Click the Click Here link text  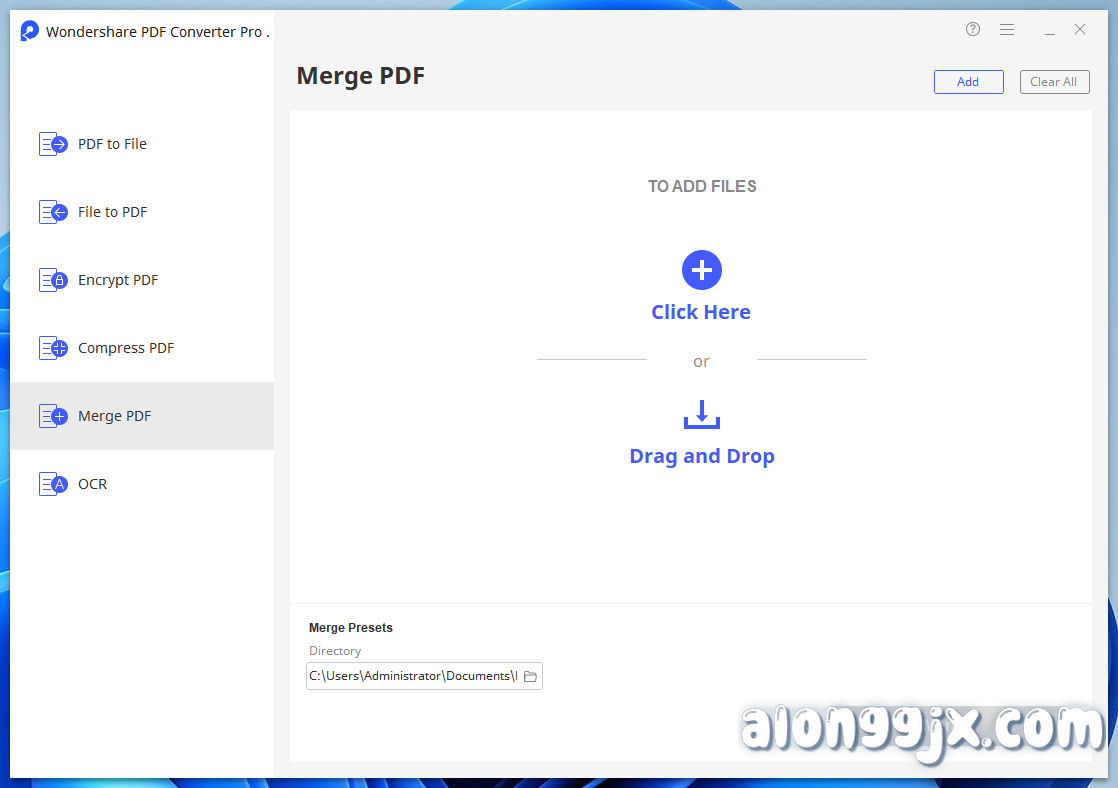tap(701, 311)
